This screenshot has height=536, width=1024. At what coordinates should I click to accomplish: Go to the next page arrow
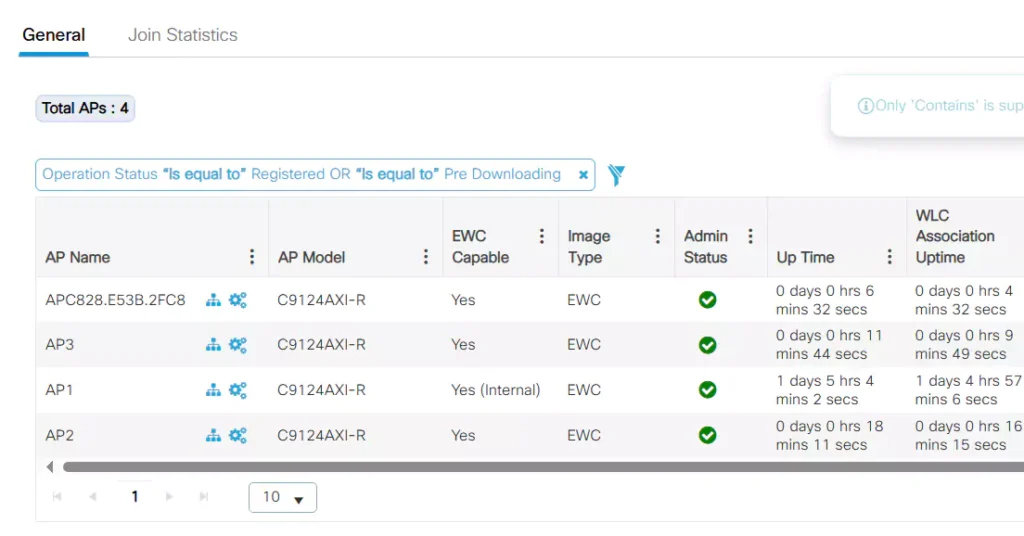(169, 497)
